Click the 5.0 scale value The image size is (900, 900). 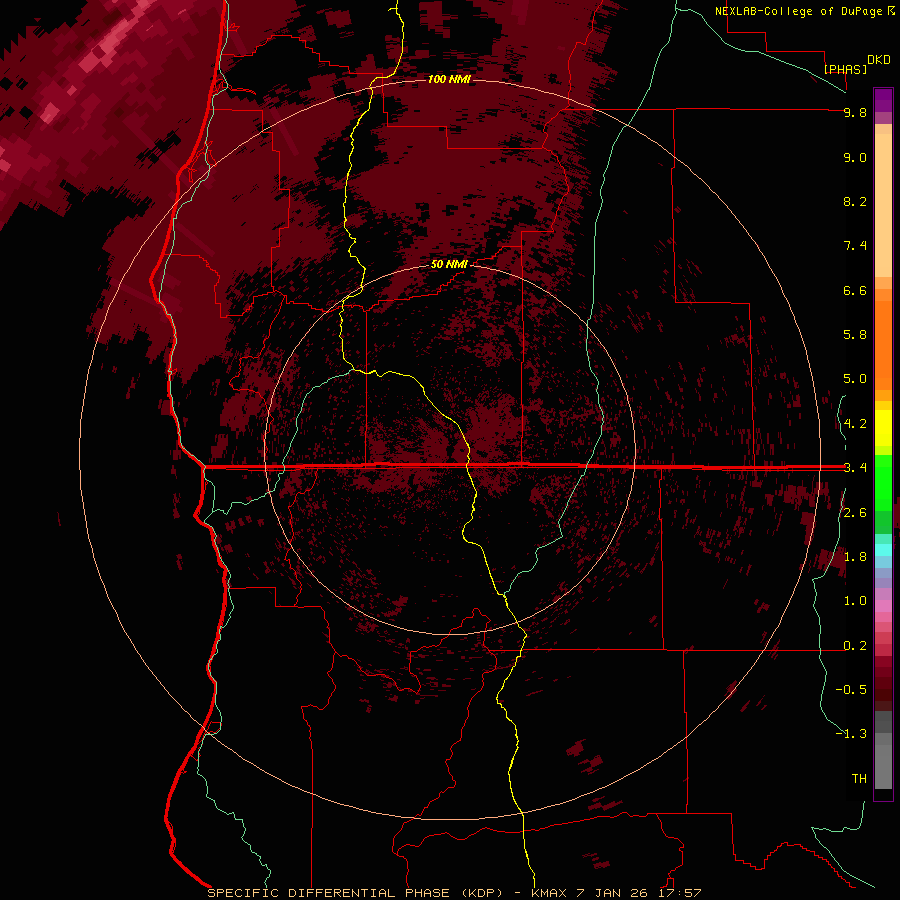[855, 379]
